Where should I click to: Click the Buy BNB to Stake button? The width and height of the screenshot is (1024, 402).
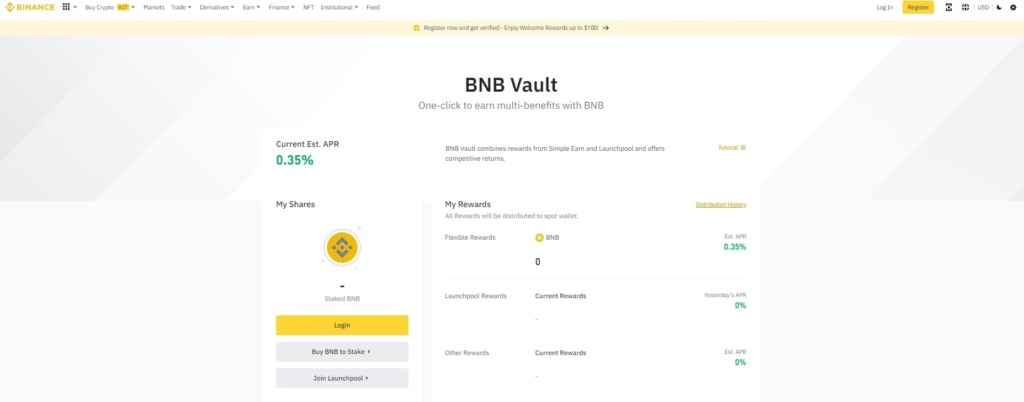click(342, 352)
